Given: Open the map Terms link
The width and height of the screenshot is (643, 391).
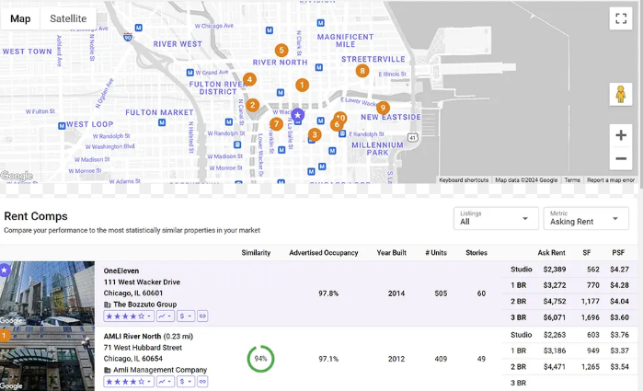Looking at the screenshot, I should 572,180.
